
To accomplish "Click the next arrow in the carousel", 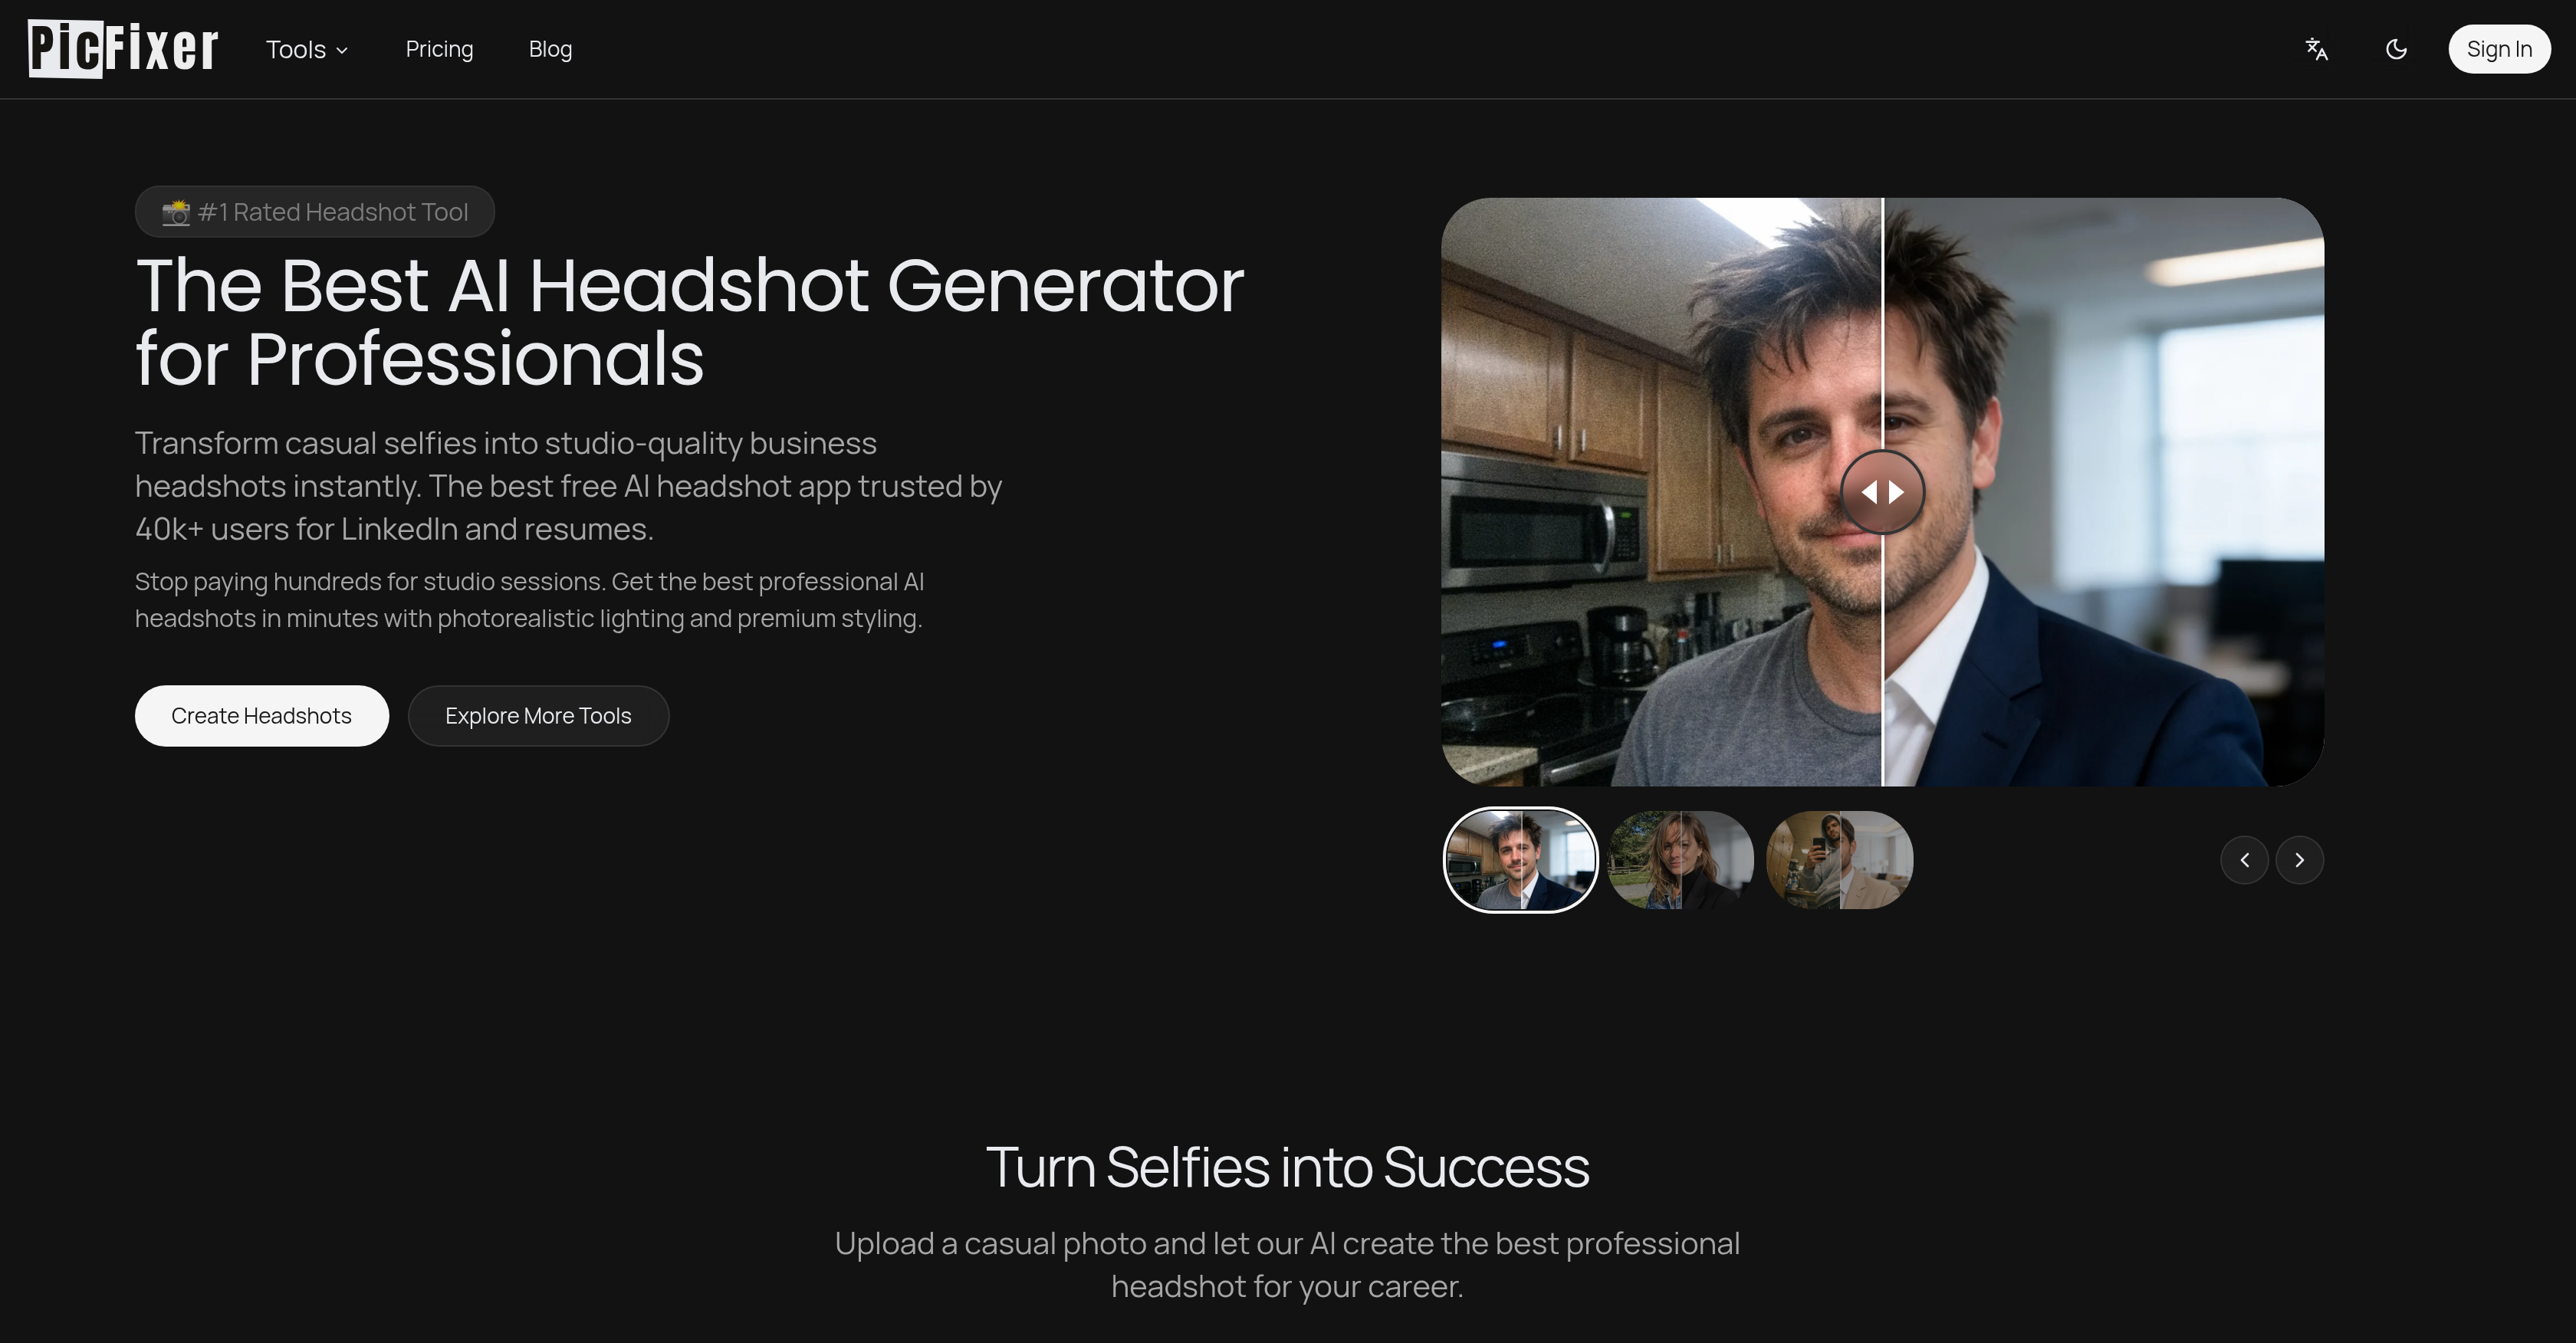I will (x=2299, y=859).
